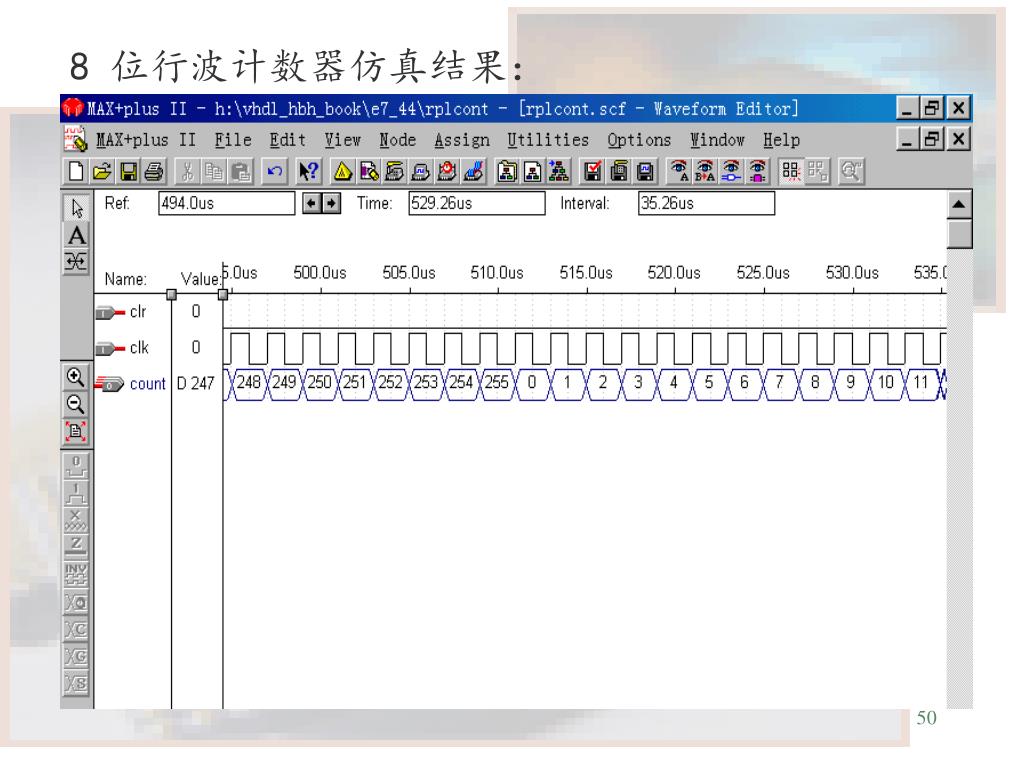Create a new file with the toolbar icon

tap(76, 172)
